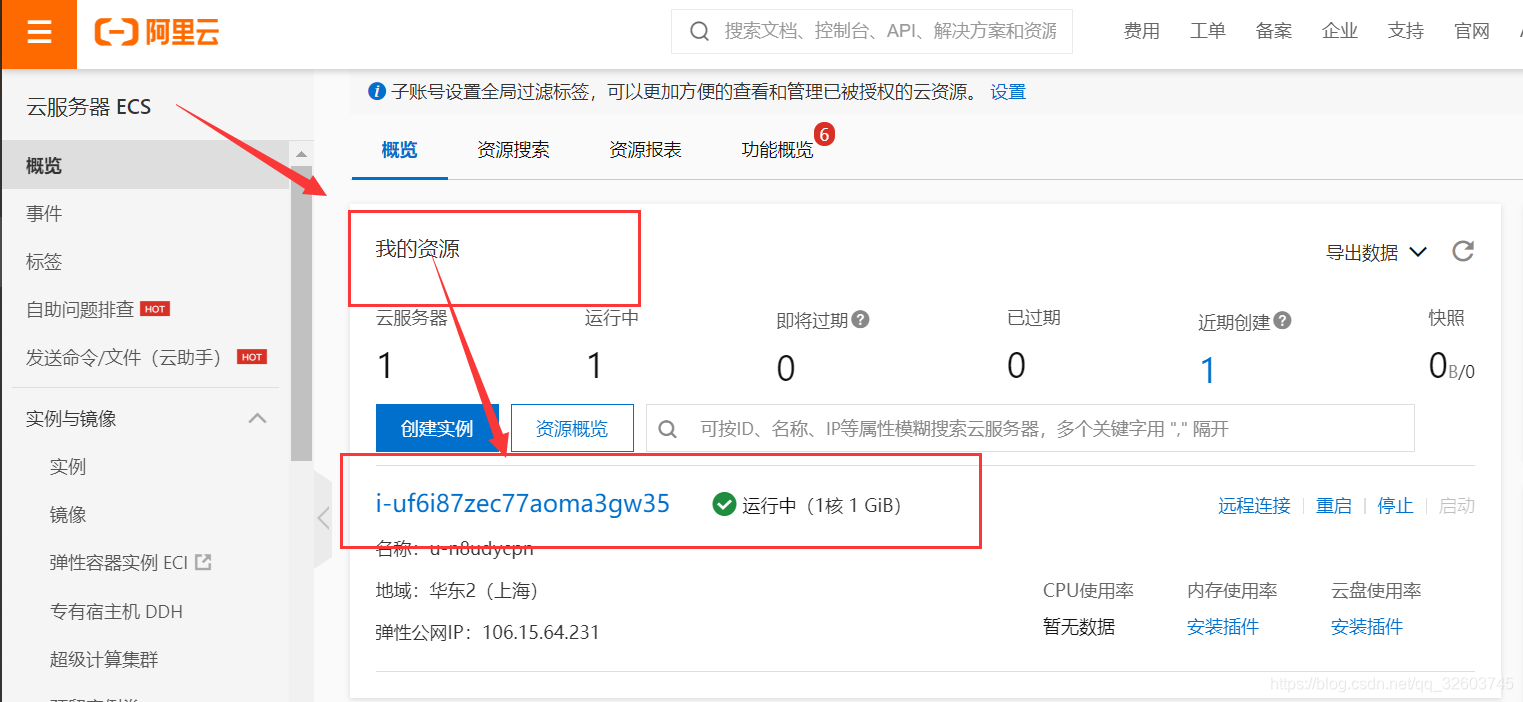Viewport: 1523px width, 702px height.
Task: Switch to the 资源报表 tab
Action: coord(645,150)
